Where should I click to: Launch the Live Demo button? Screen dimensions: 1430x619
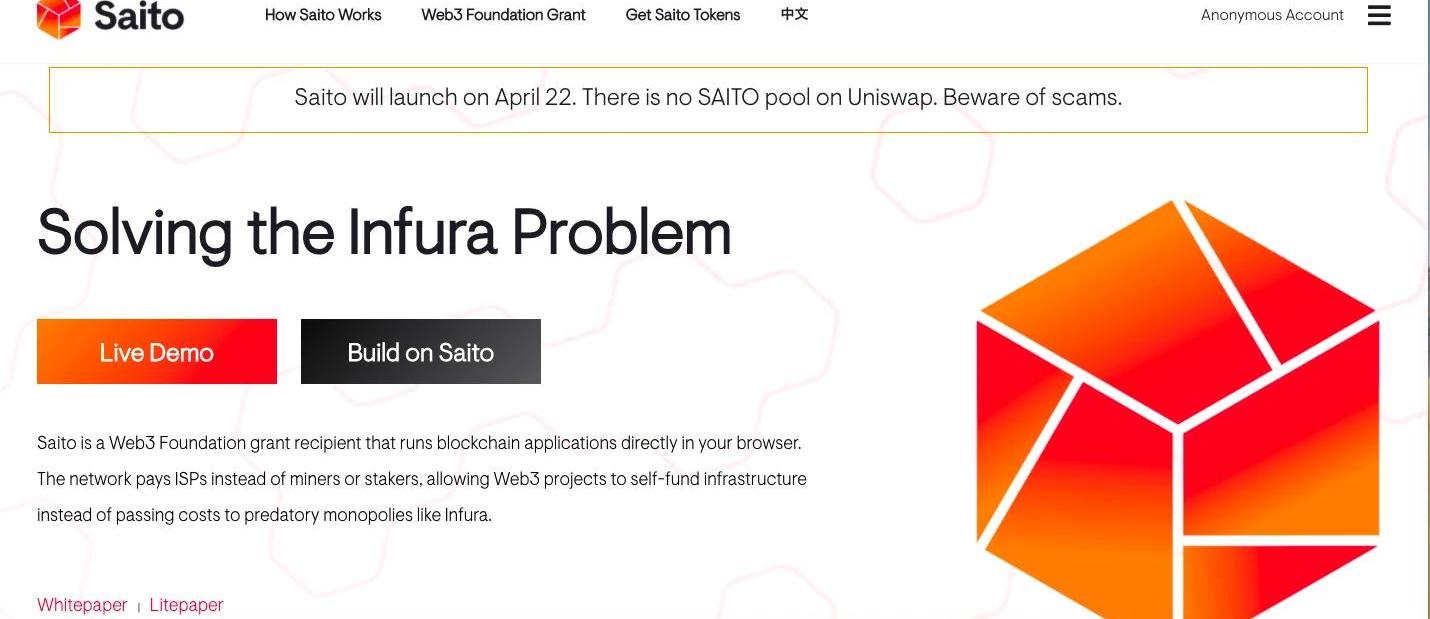pos(157,351)
